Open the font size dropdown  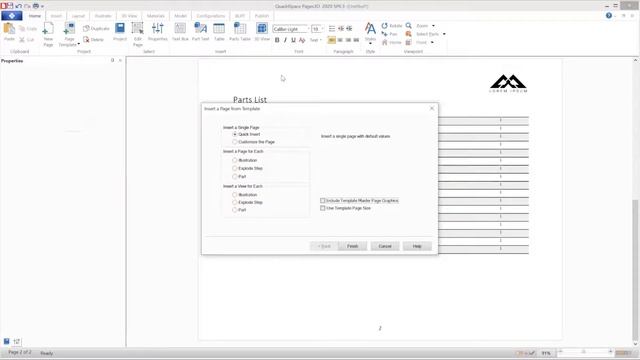pos(322,29)
